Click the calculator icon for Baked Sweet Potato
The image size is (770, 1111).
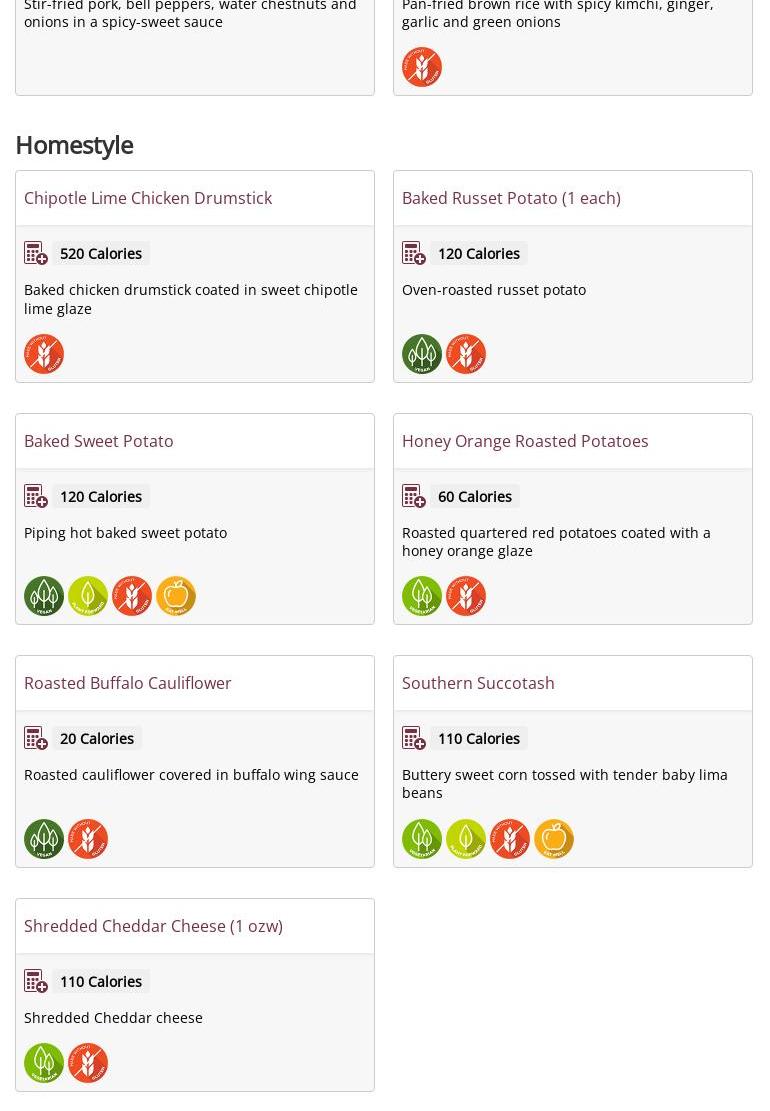click(x=35, y=496)
